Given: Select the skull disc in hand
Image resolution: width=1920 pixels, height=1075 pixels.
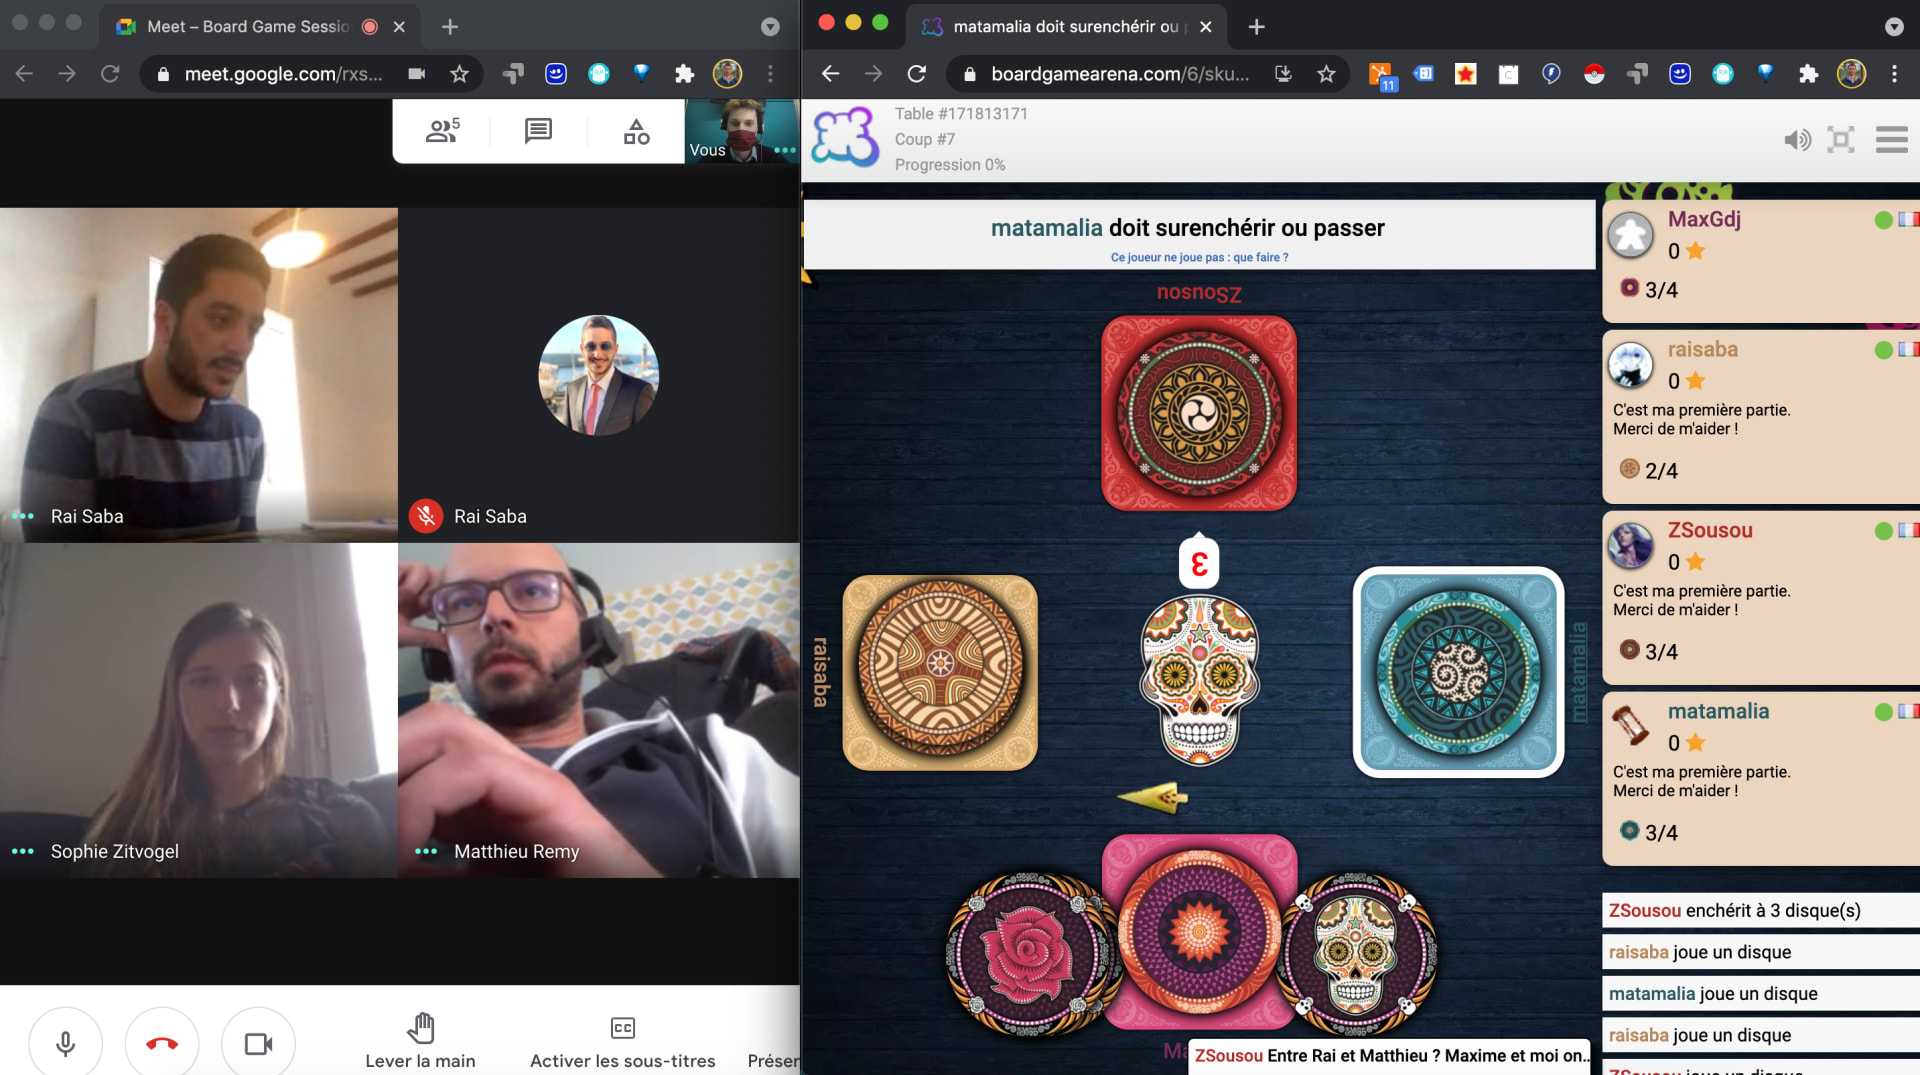Looking at the screenshot, I should tap(1358, 953).
